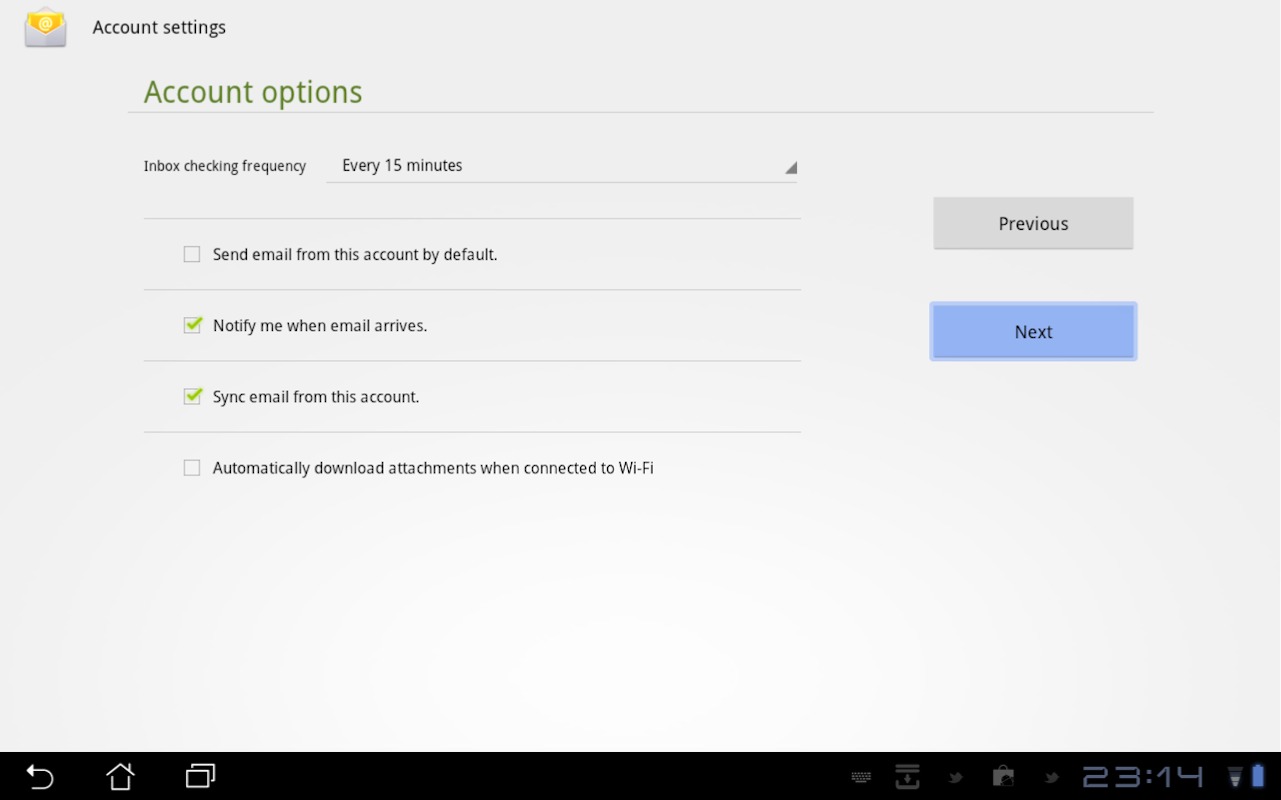Tap the keyboard icon in status bar
The width and height of the screenshot is (1281, 800).
coord(861,777)
